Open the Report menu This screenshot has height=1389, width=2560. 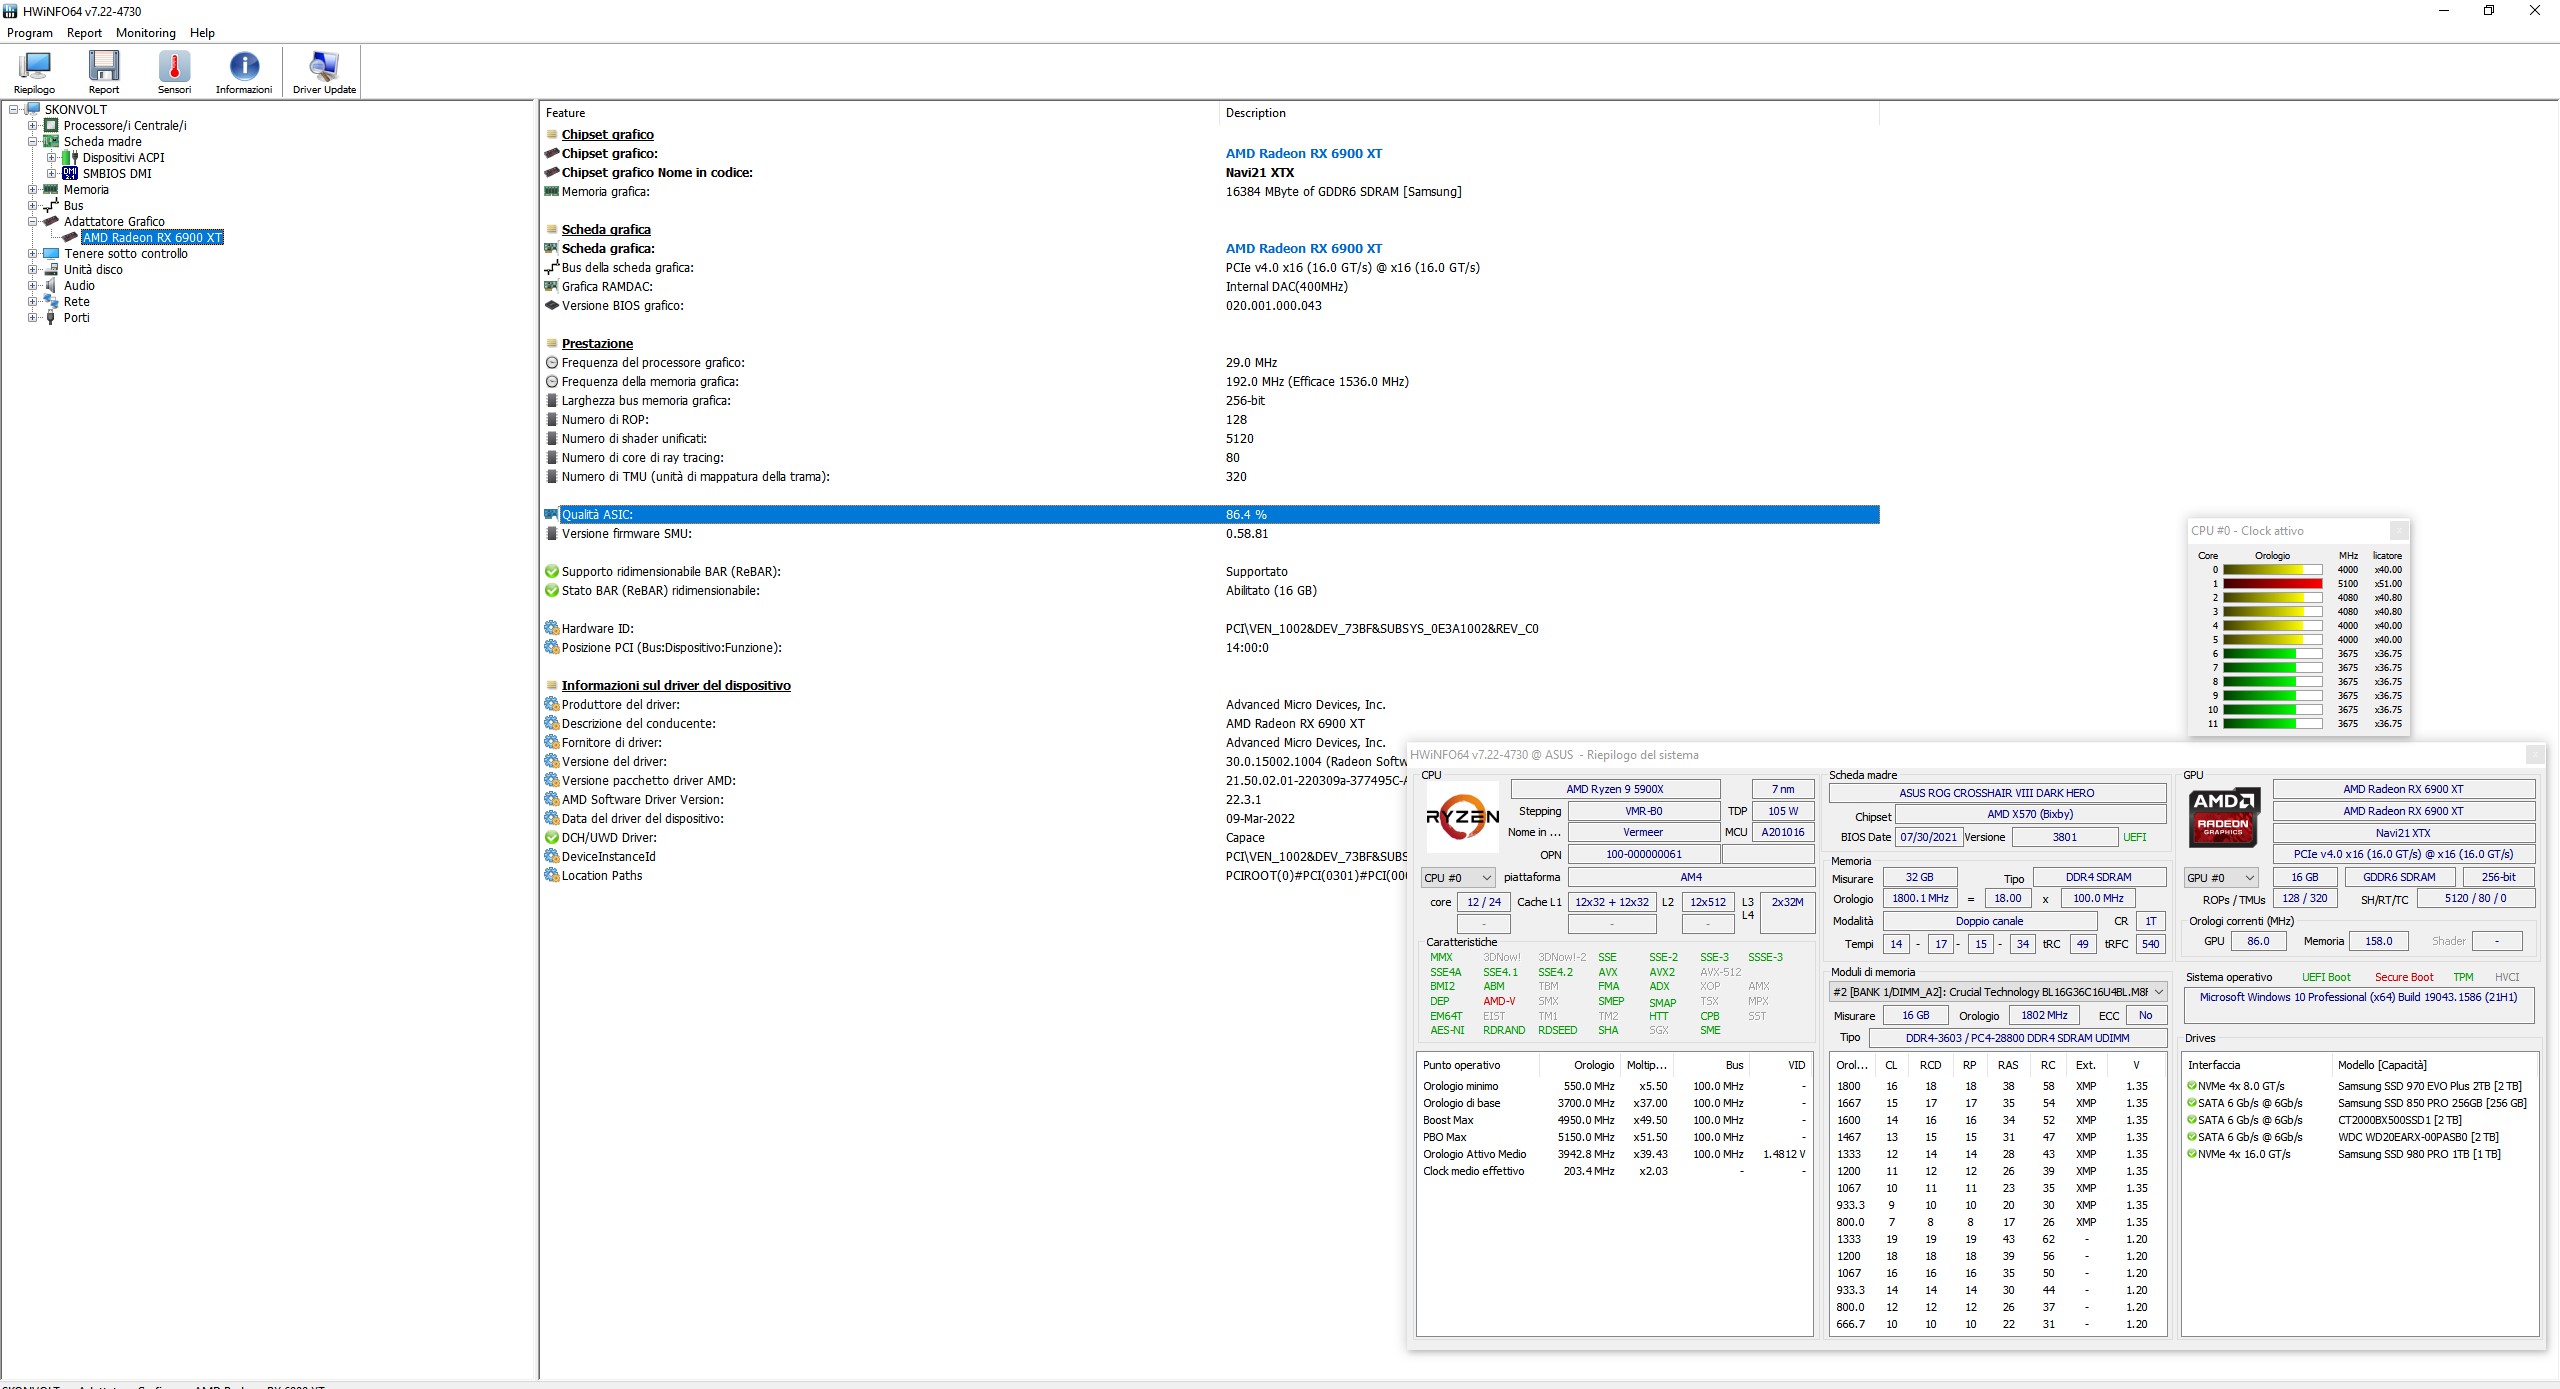[84, 32]
